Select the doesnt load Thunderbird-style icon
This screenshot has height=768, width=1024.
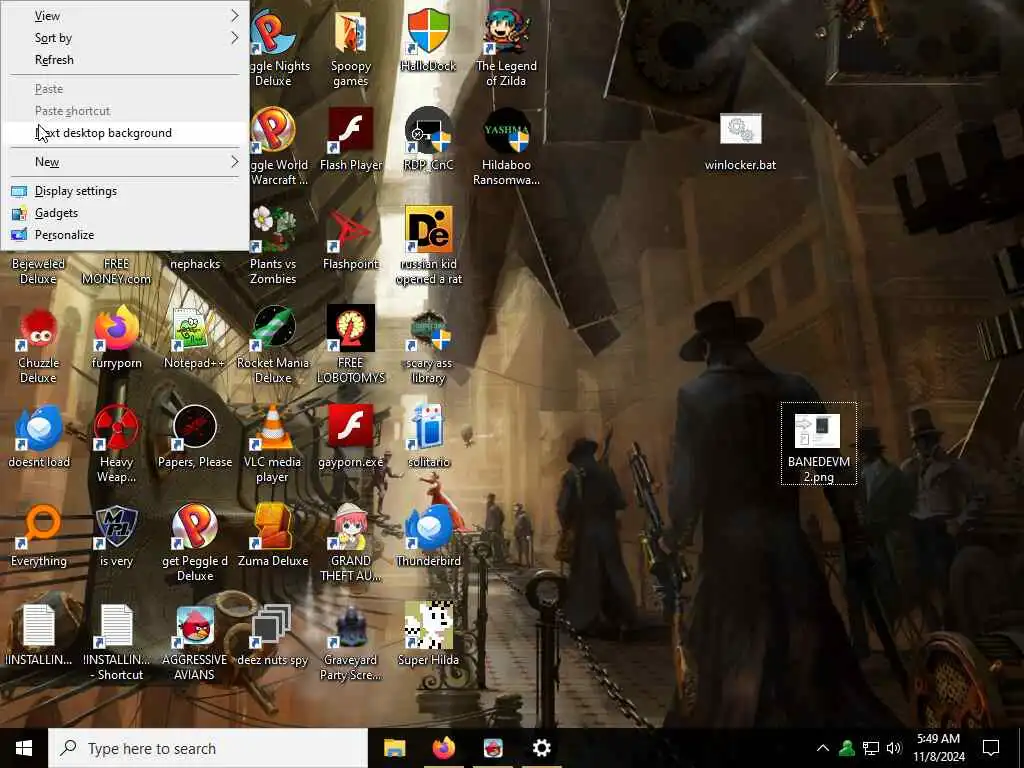click(x=39, y=428)
